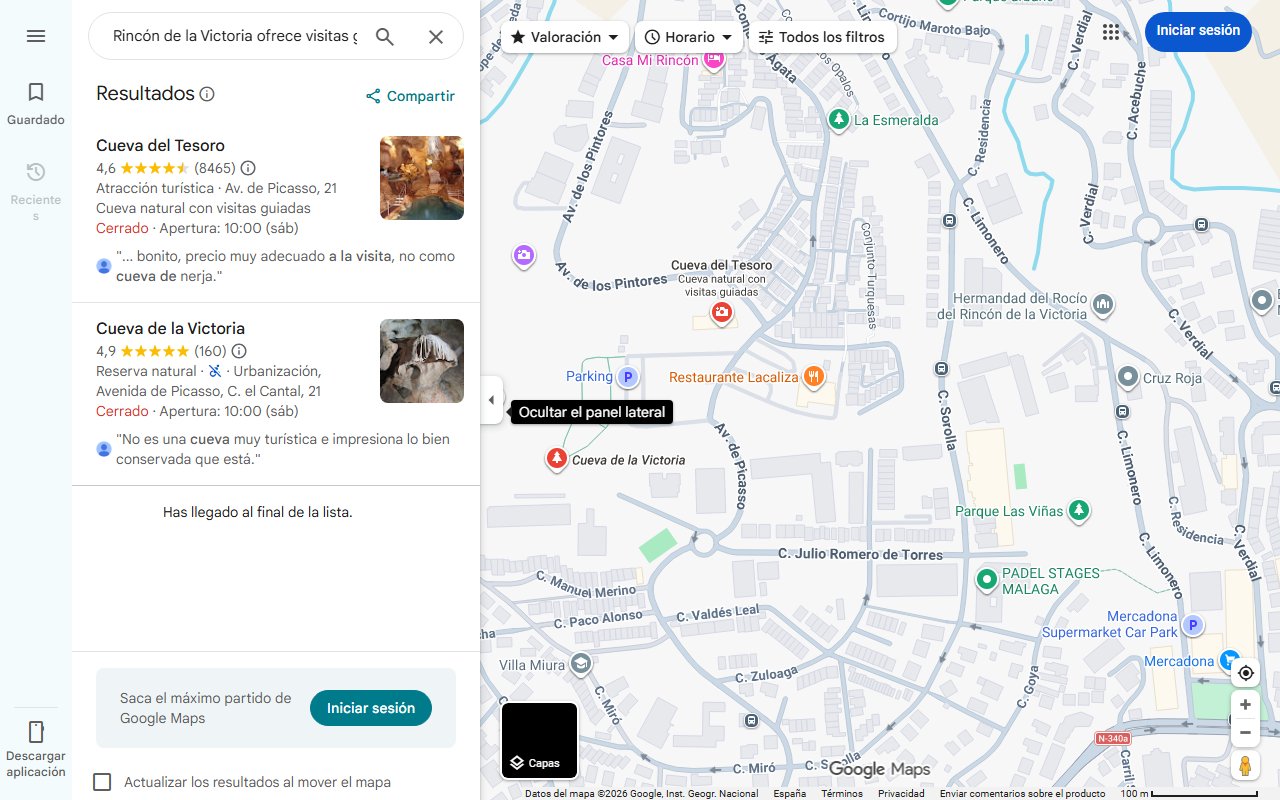Expand the Valoración rating filter
This screenshot has height=800, width=1280.
[565, 37]
